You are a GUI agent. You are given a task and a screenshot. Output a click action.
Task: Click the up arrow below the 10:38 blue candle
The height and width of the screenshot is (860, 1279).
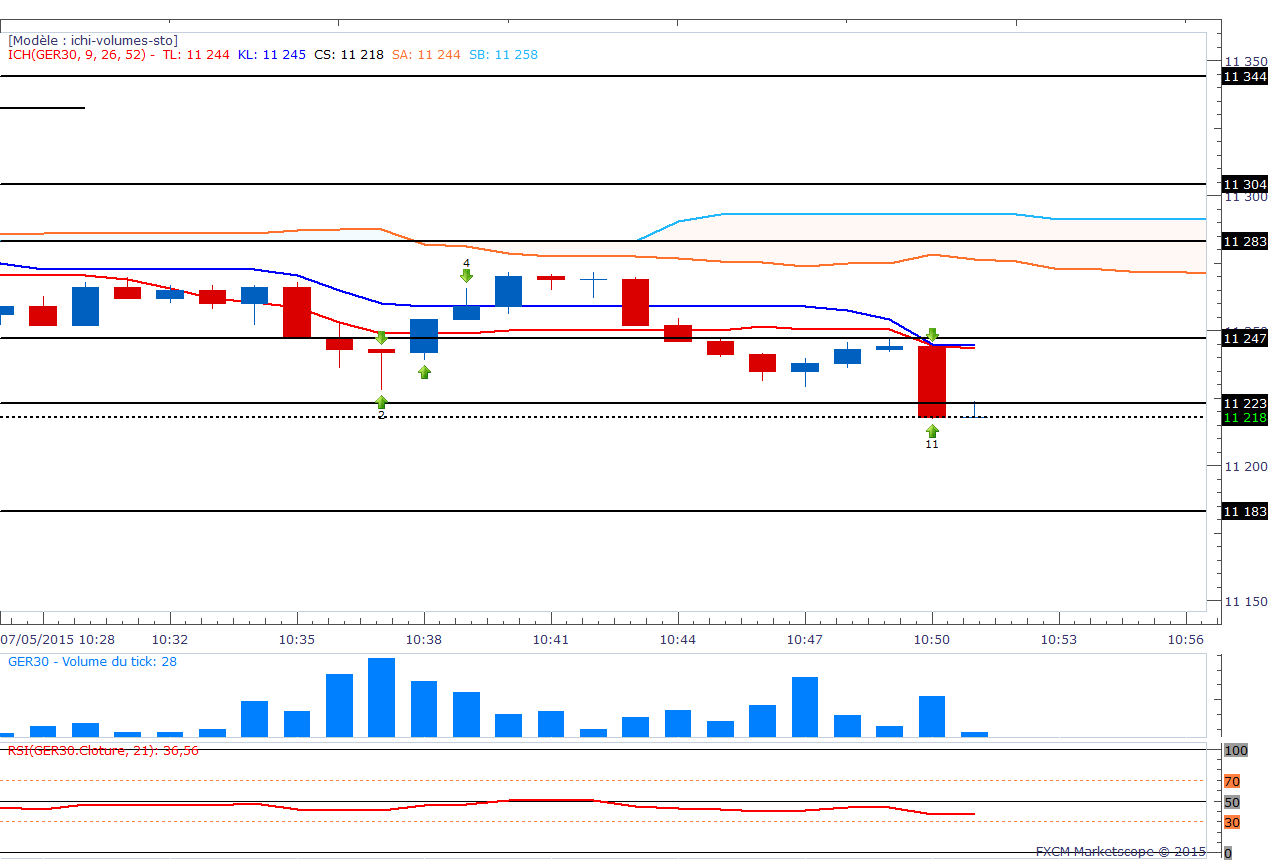tap(424, 372)
